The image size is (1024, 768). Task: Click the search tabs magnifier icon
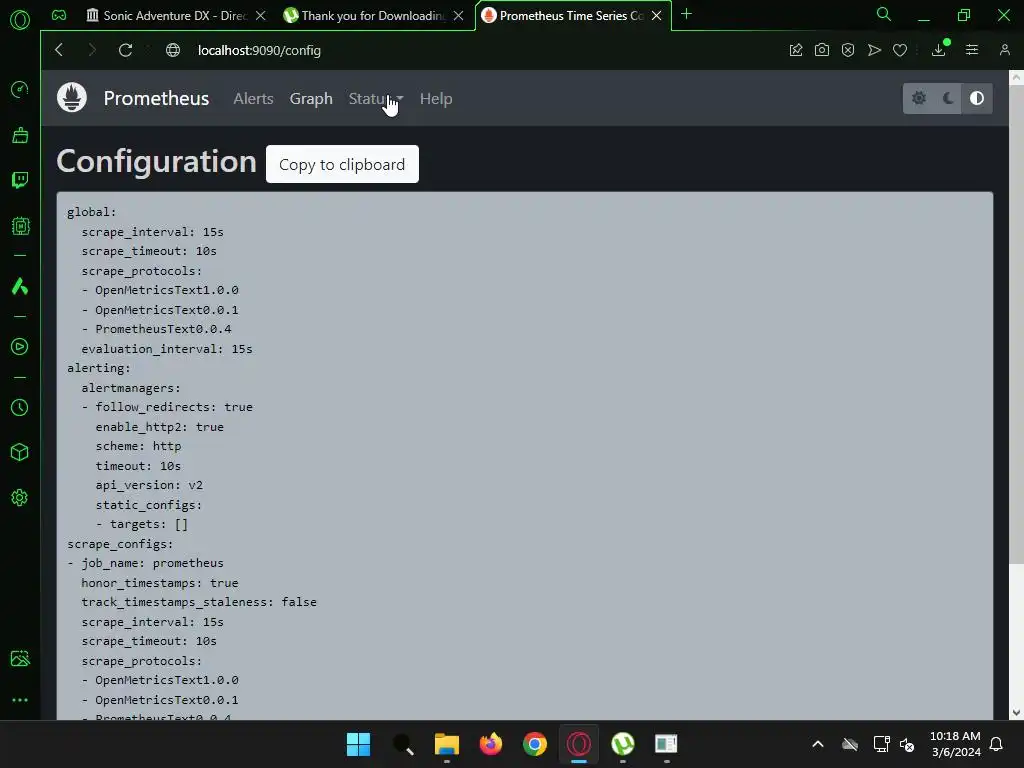884,14
